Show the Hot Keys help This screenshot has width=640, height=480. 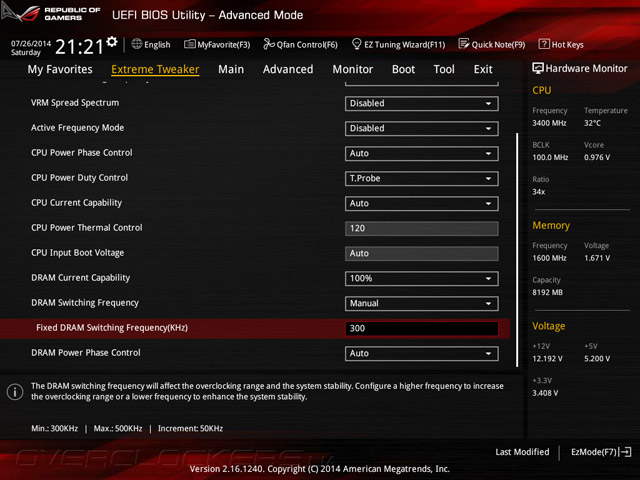pos(561,44)
